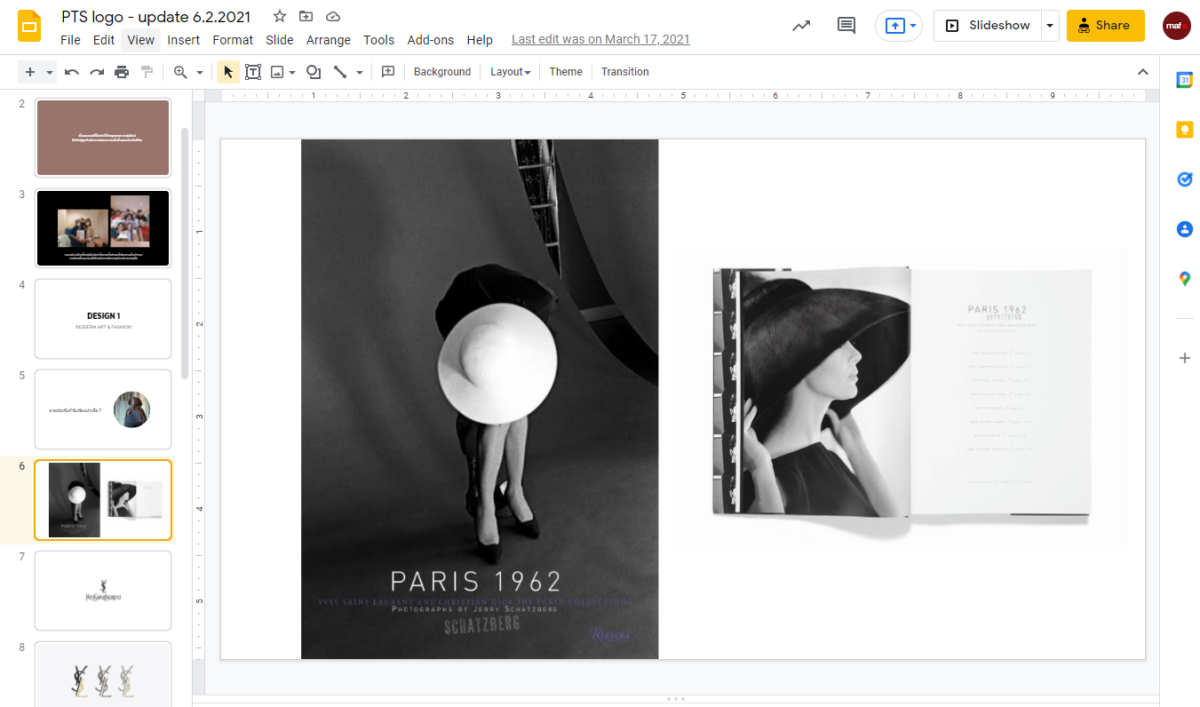1200x707 pixels.
Task: Select the Line tool
Action: pyautogui.click(x=341, y=71)
